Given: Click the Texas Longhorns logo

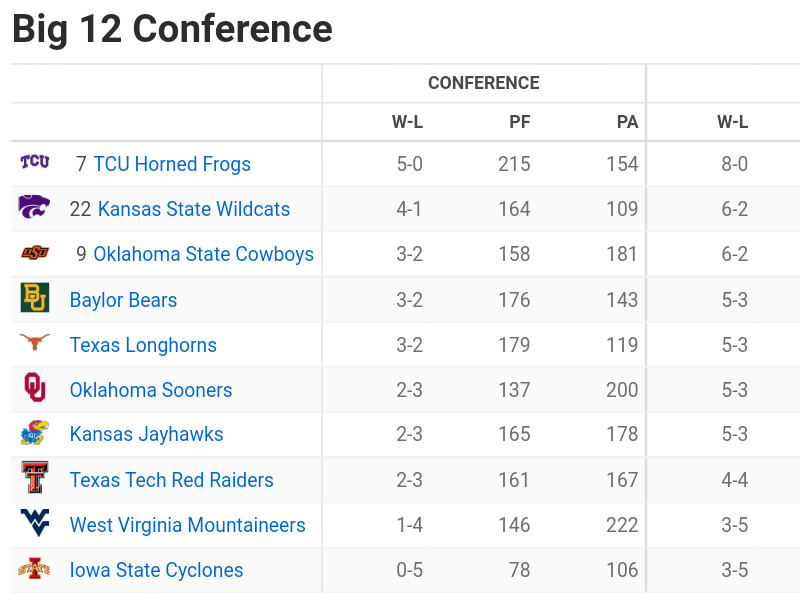Looking at the screenshot, I should (x=35, y=343).
